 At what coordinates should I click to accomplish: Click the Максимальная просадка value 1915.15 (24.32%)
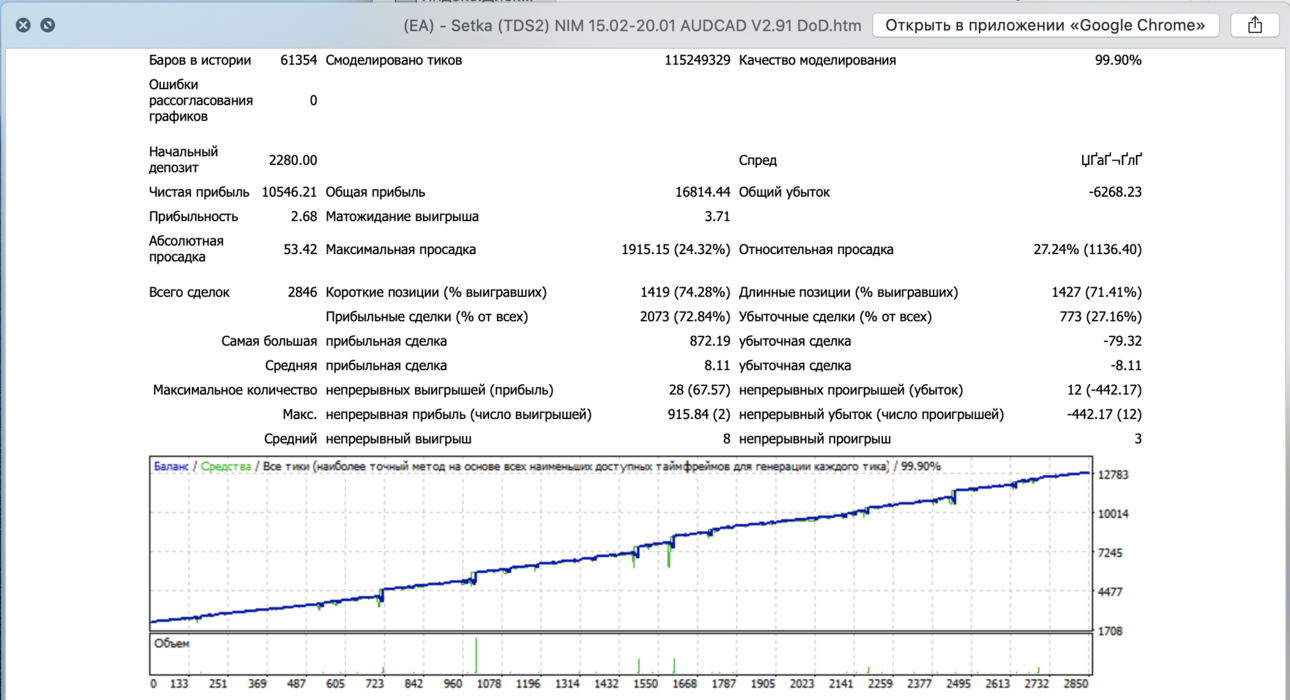(x=676, y=250)
